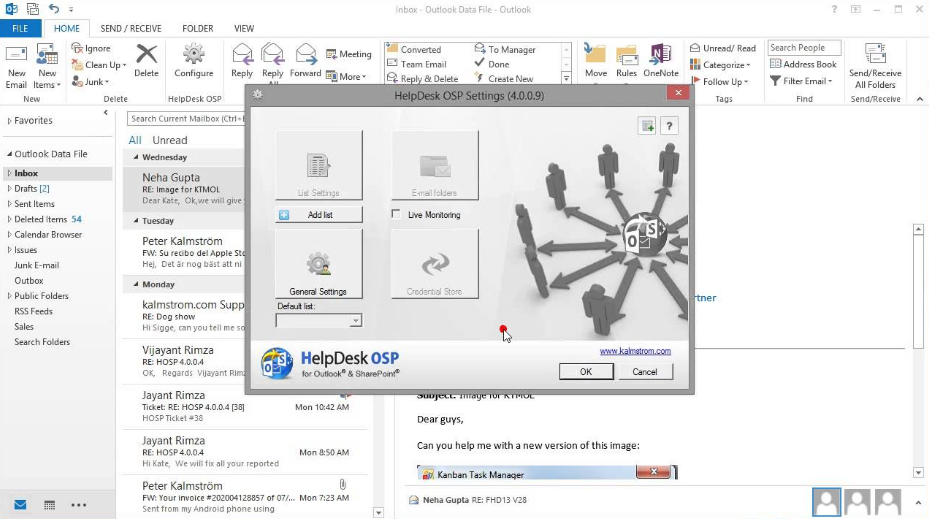Click the help question mark in dialog

tap(669, 126)
